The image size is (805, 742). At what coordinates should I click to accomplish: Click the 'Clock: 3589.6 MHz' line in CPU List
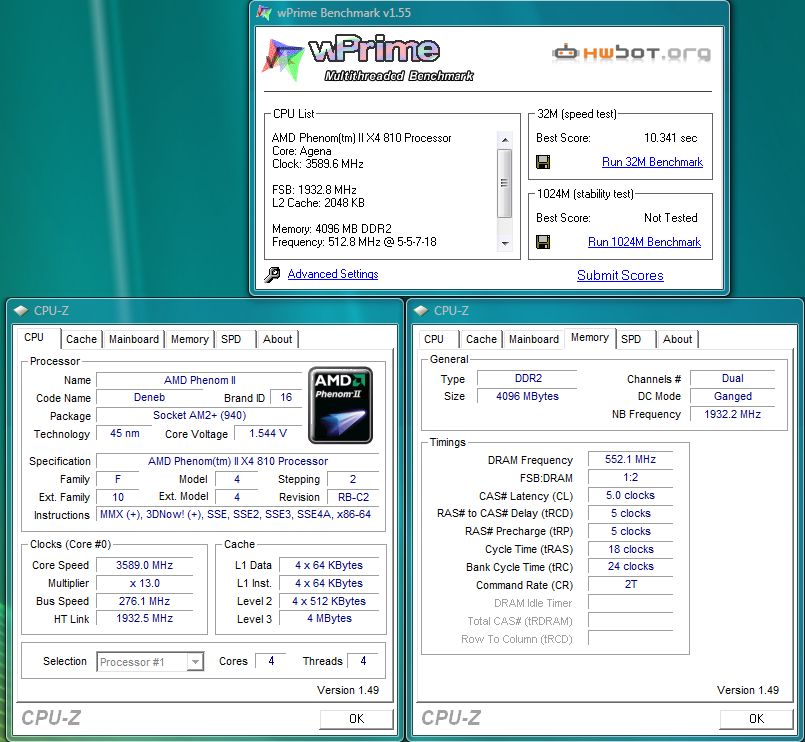[x=318, y=164]
